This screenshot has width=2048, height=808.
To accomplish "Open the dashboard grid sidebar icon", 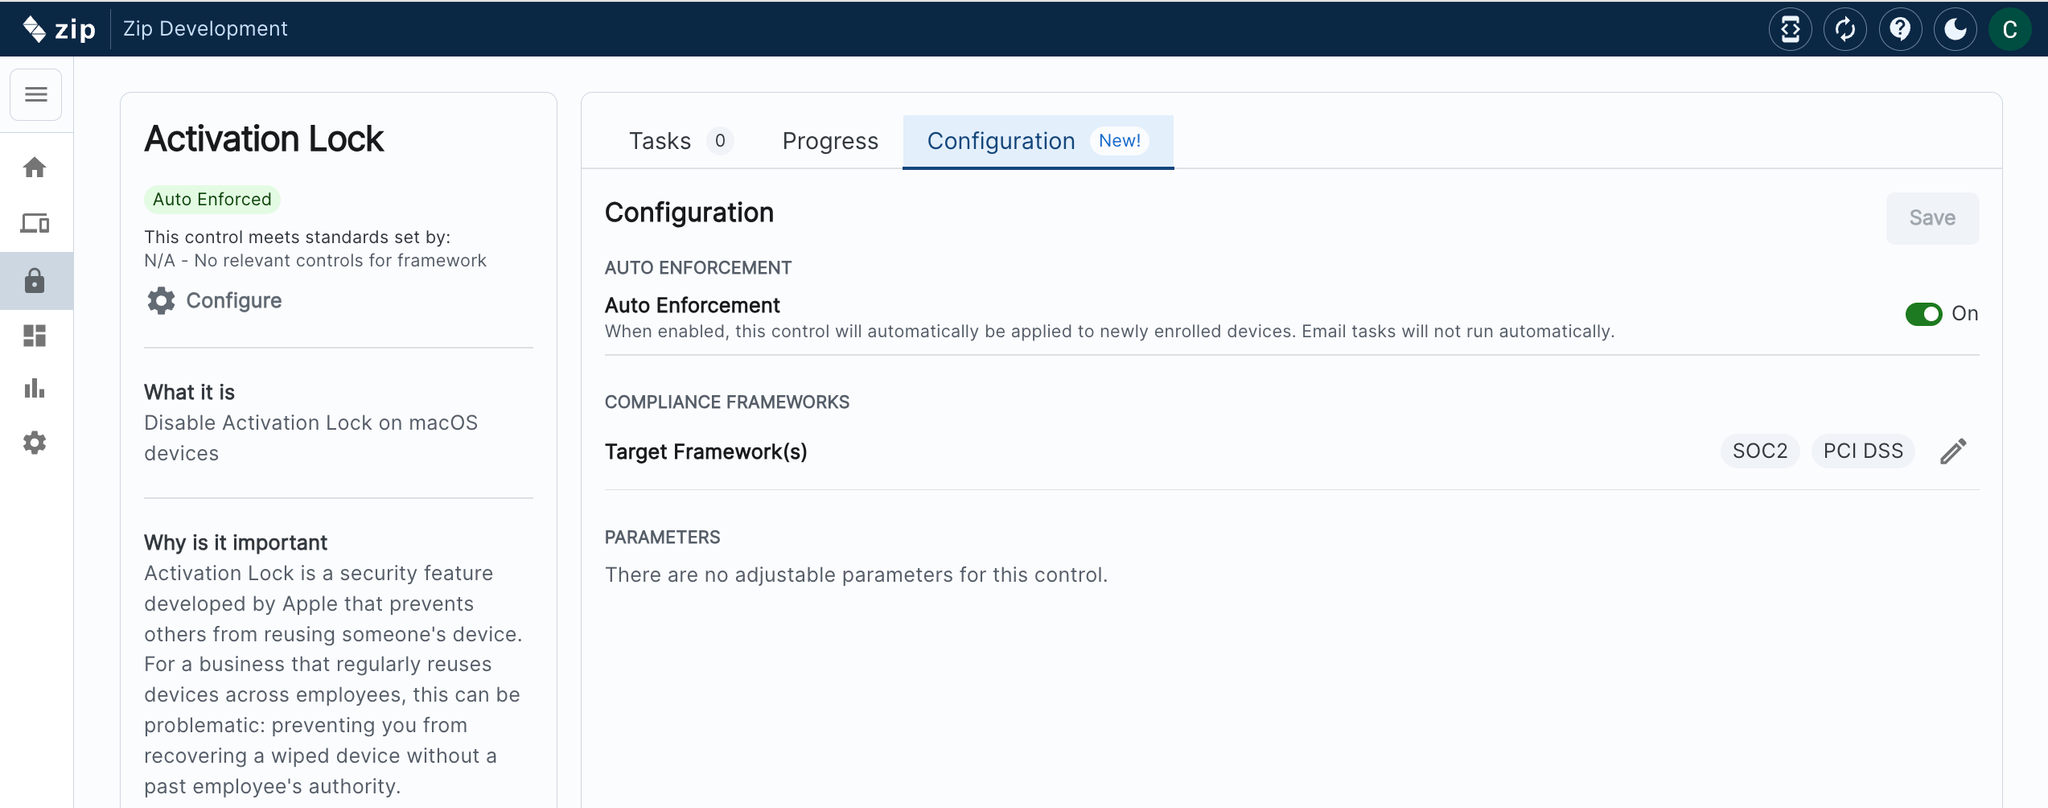I will coord(35,335).
